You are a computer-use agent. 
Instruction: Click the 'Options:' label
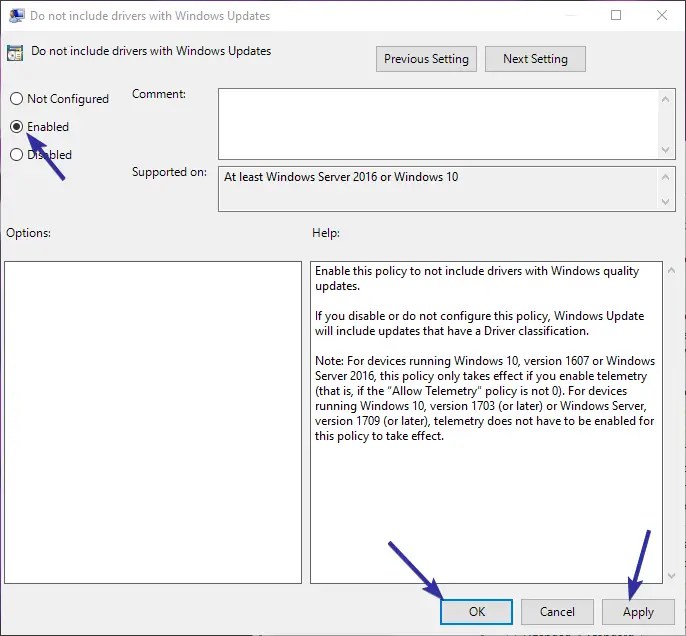(28, 233)
